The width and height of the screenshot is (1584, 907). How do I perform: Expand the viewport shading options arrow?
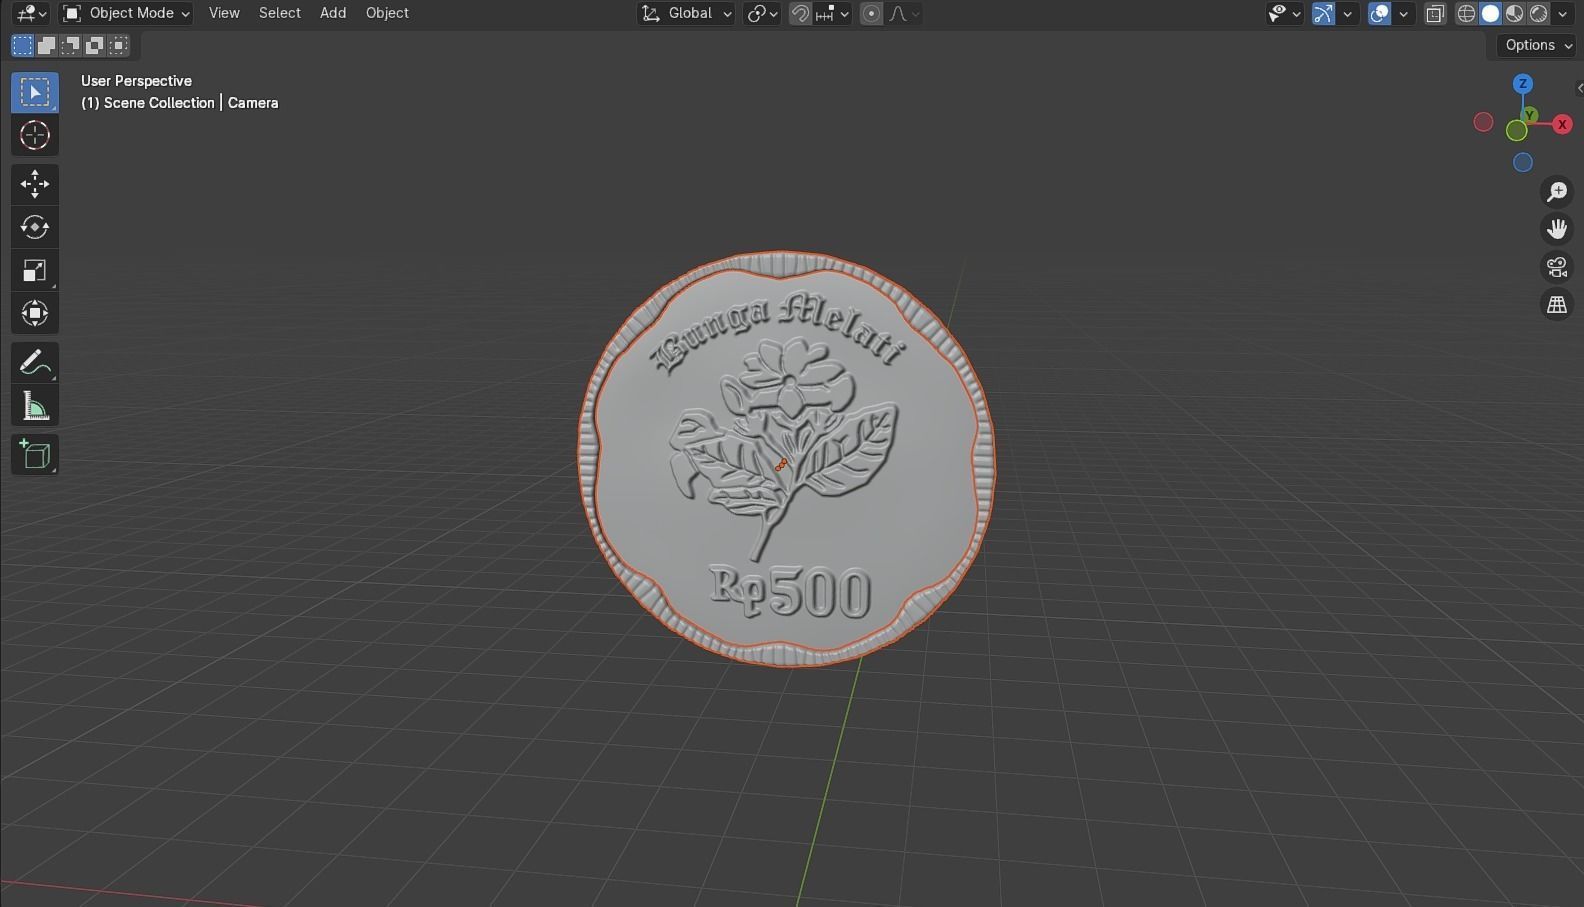(x=1563, y=13)
